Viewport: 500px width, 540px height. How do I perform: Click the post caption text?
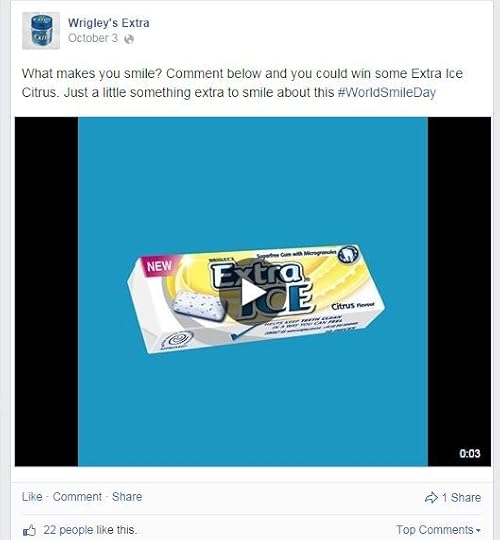(x=242, y=83)
